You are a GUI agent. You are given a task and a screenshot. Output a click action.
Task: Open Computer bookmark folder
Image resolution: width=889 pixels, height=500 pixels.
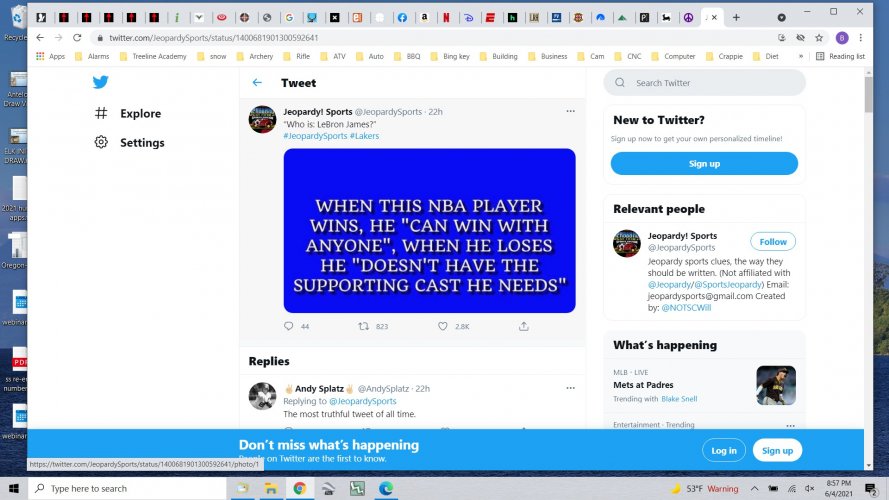click(x=674, y=56)
